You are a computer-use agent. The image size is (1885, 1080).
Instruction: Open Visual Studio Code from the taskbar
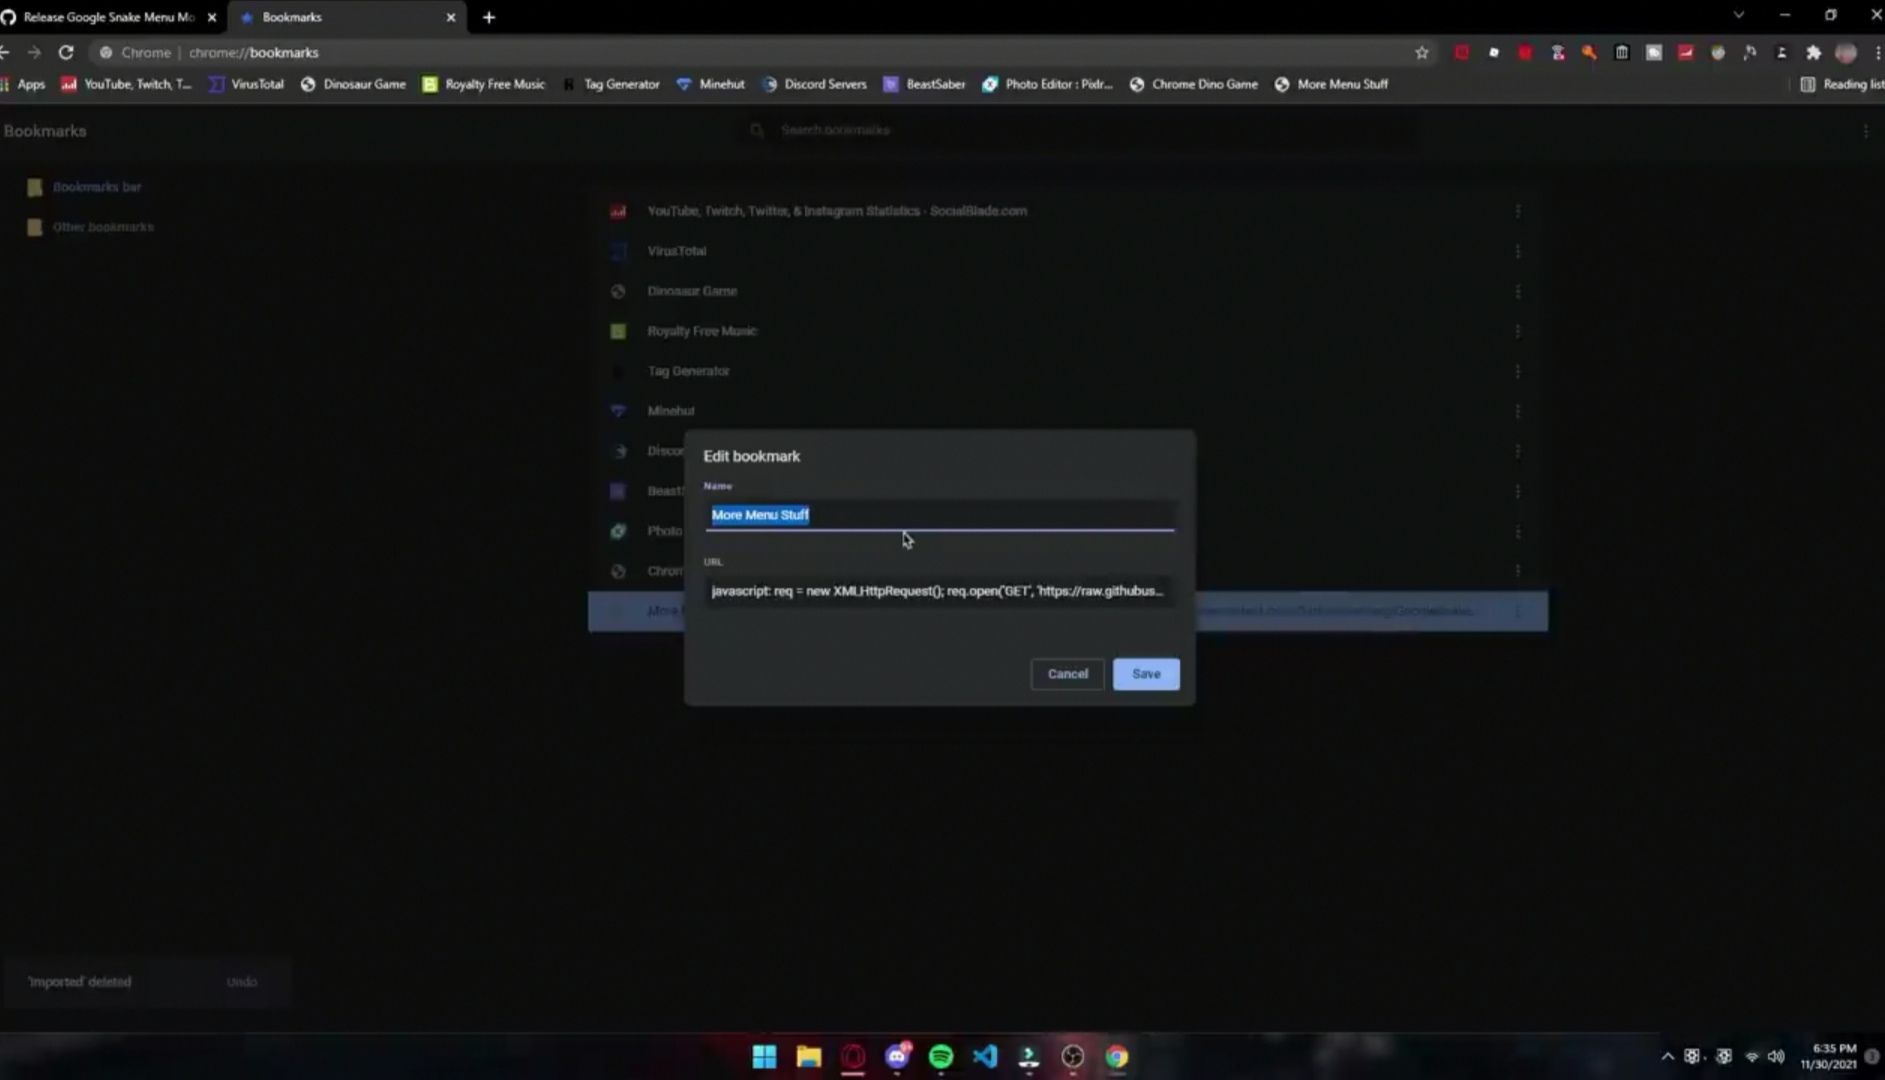coord(985,1055)
